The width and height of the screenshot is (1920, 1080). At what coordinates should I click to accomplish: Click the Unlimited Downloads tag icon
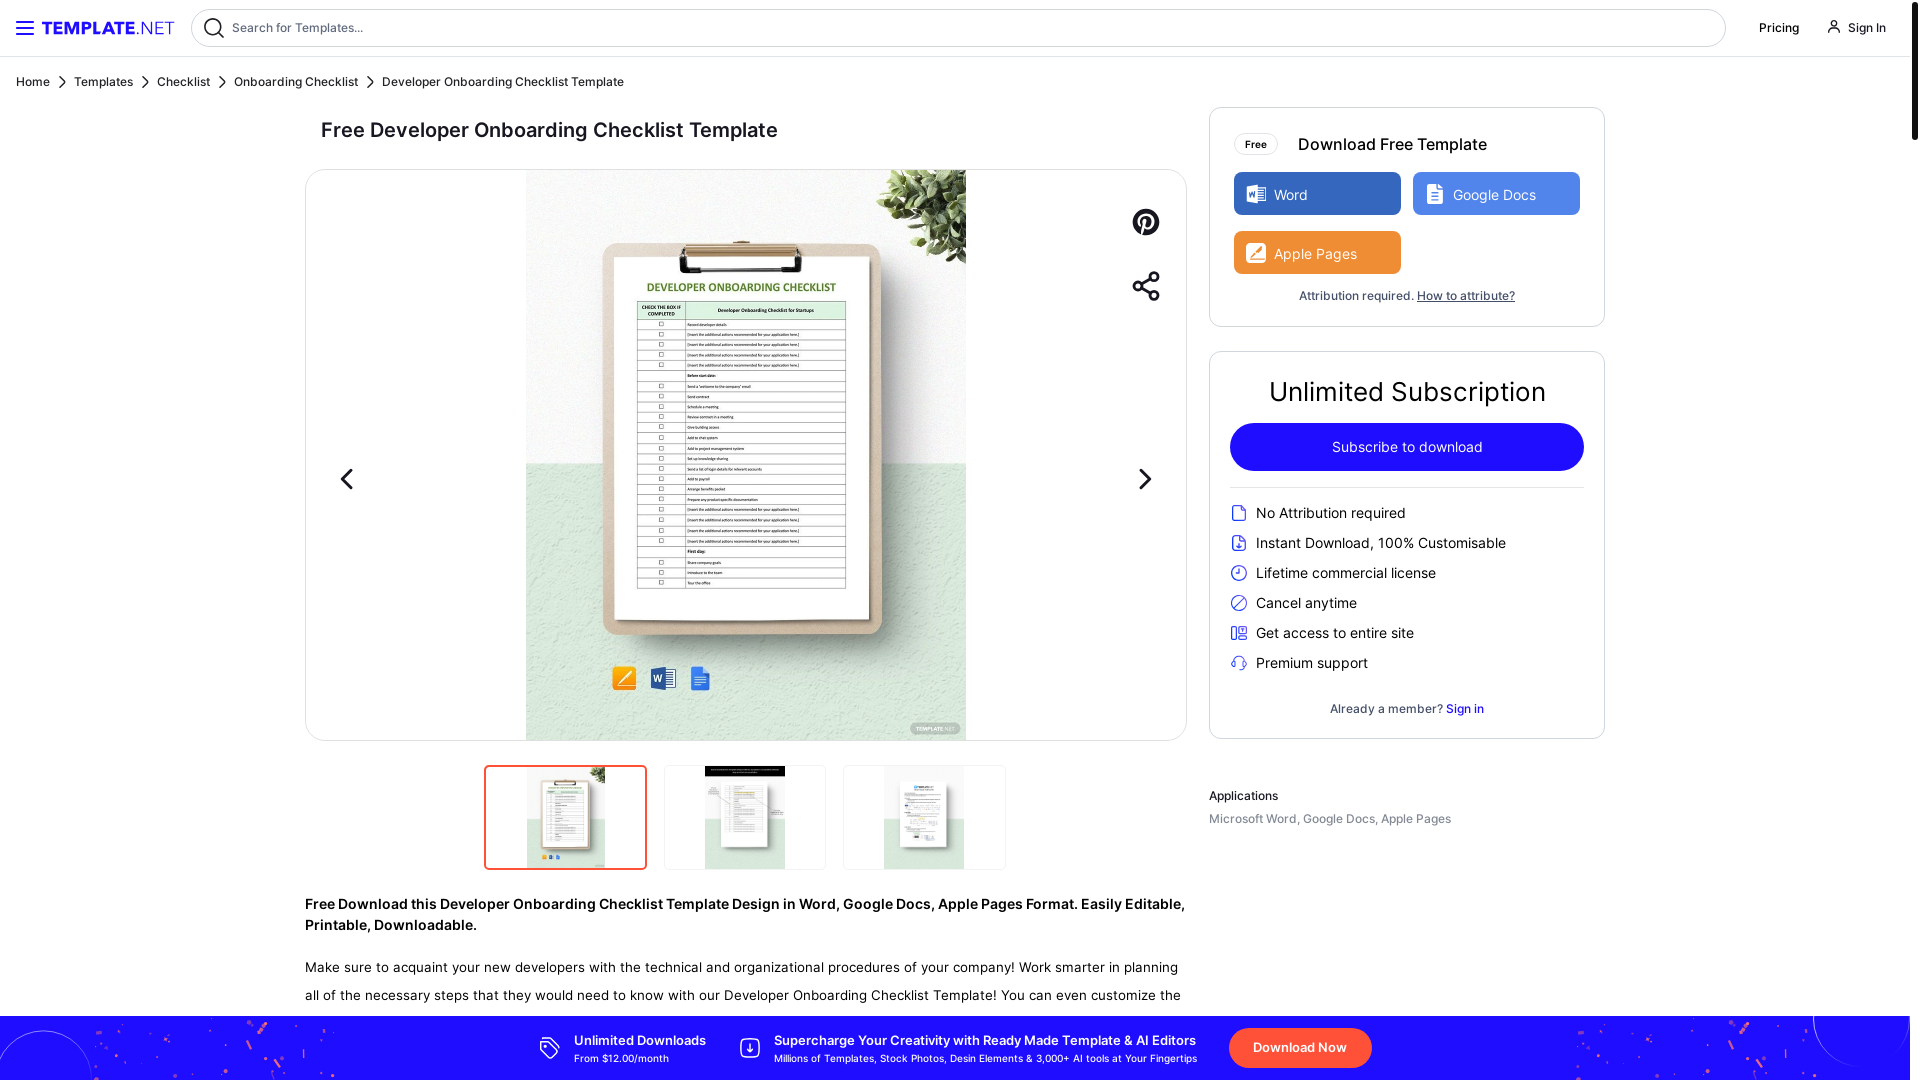550,1048
